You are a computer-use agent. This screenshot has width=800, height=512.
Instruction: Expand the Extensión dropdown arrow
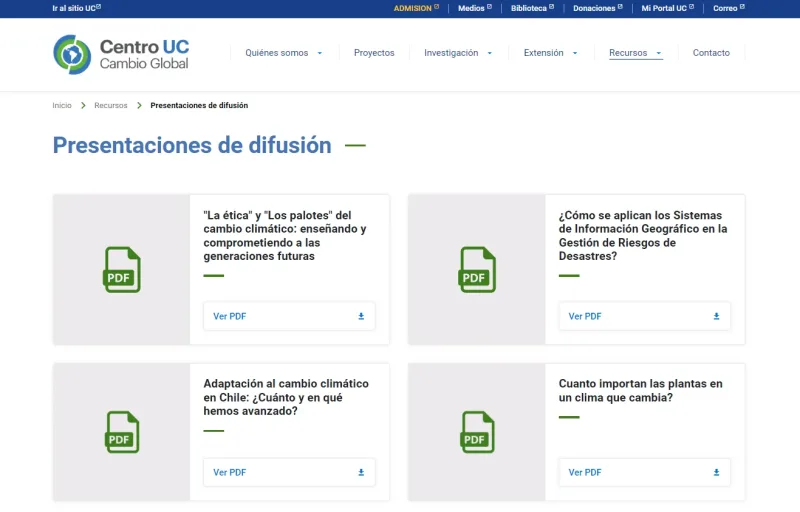point(575,53)
